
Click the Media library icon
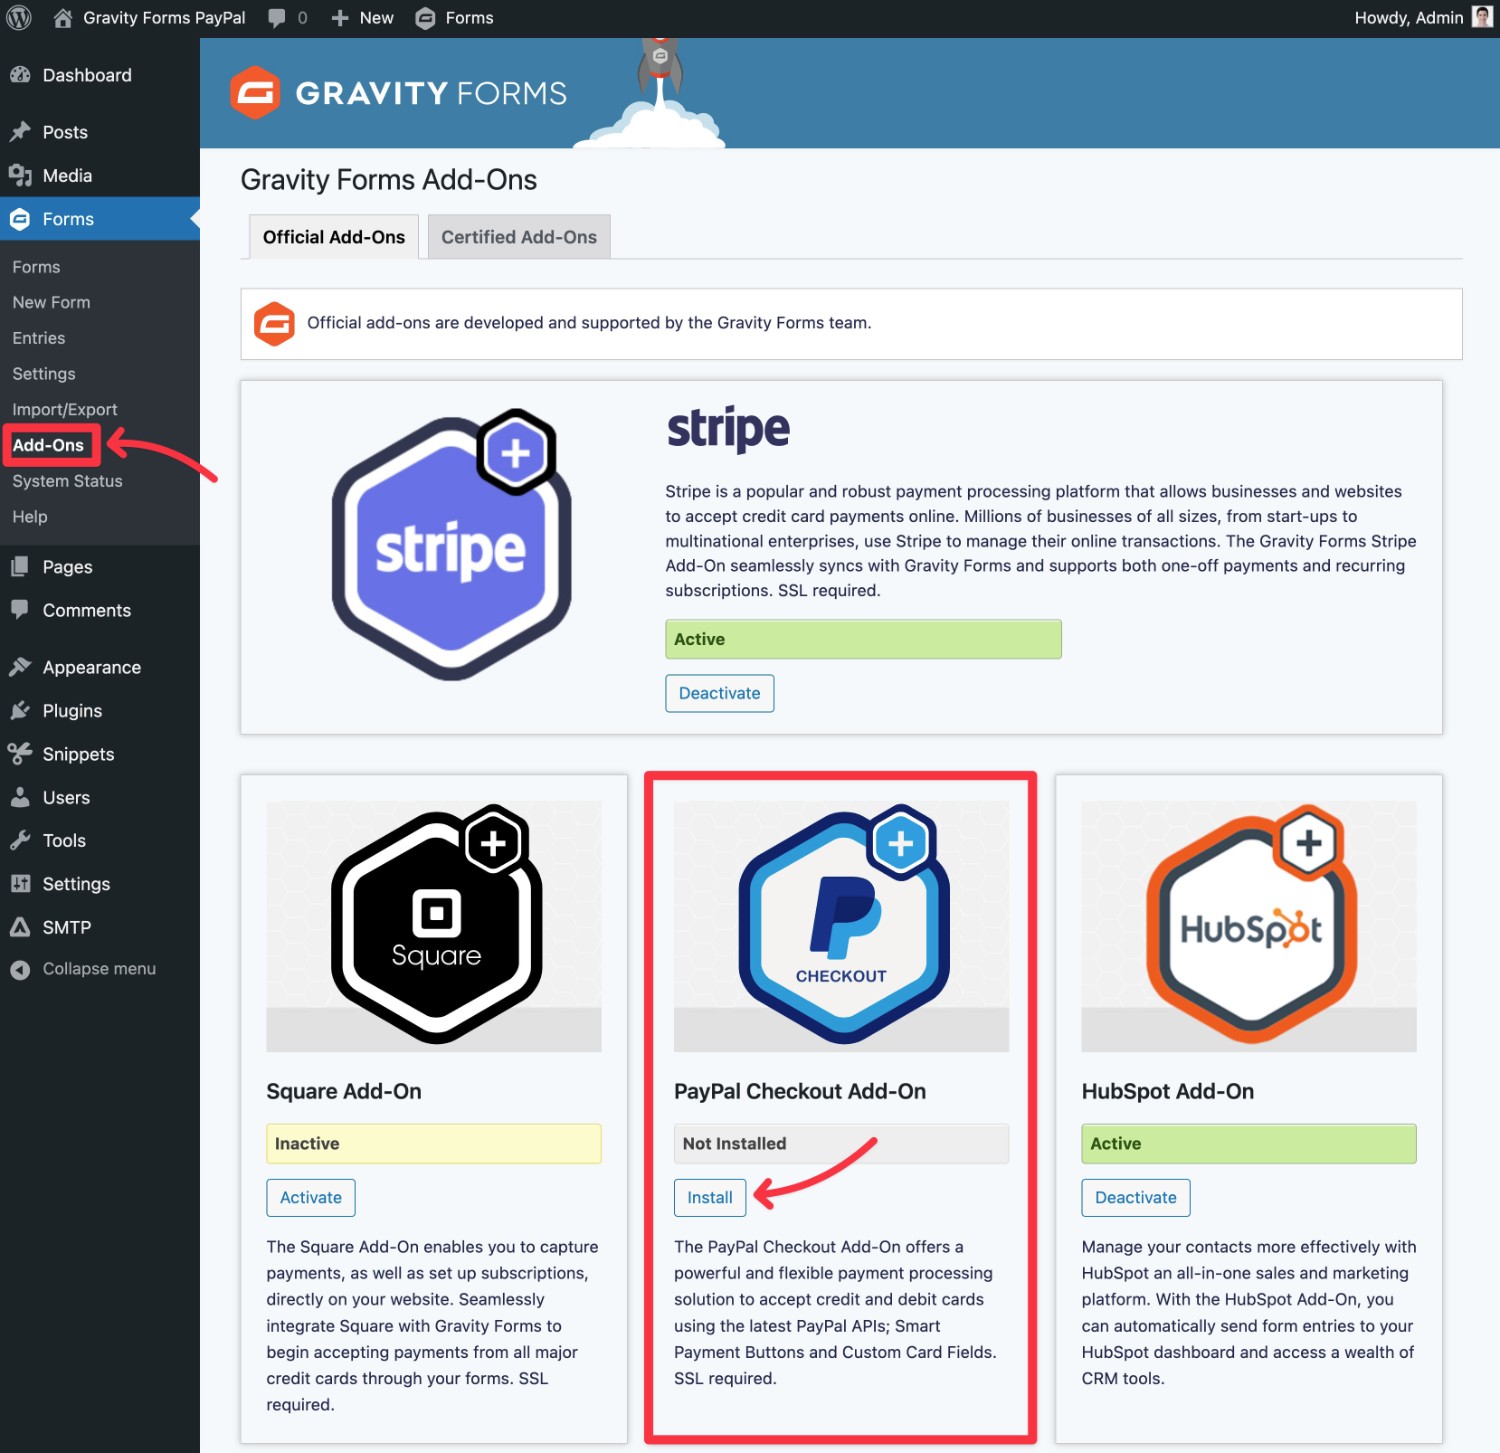coord(20,176)
